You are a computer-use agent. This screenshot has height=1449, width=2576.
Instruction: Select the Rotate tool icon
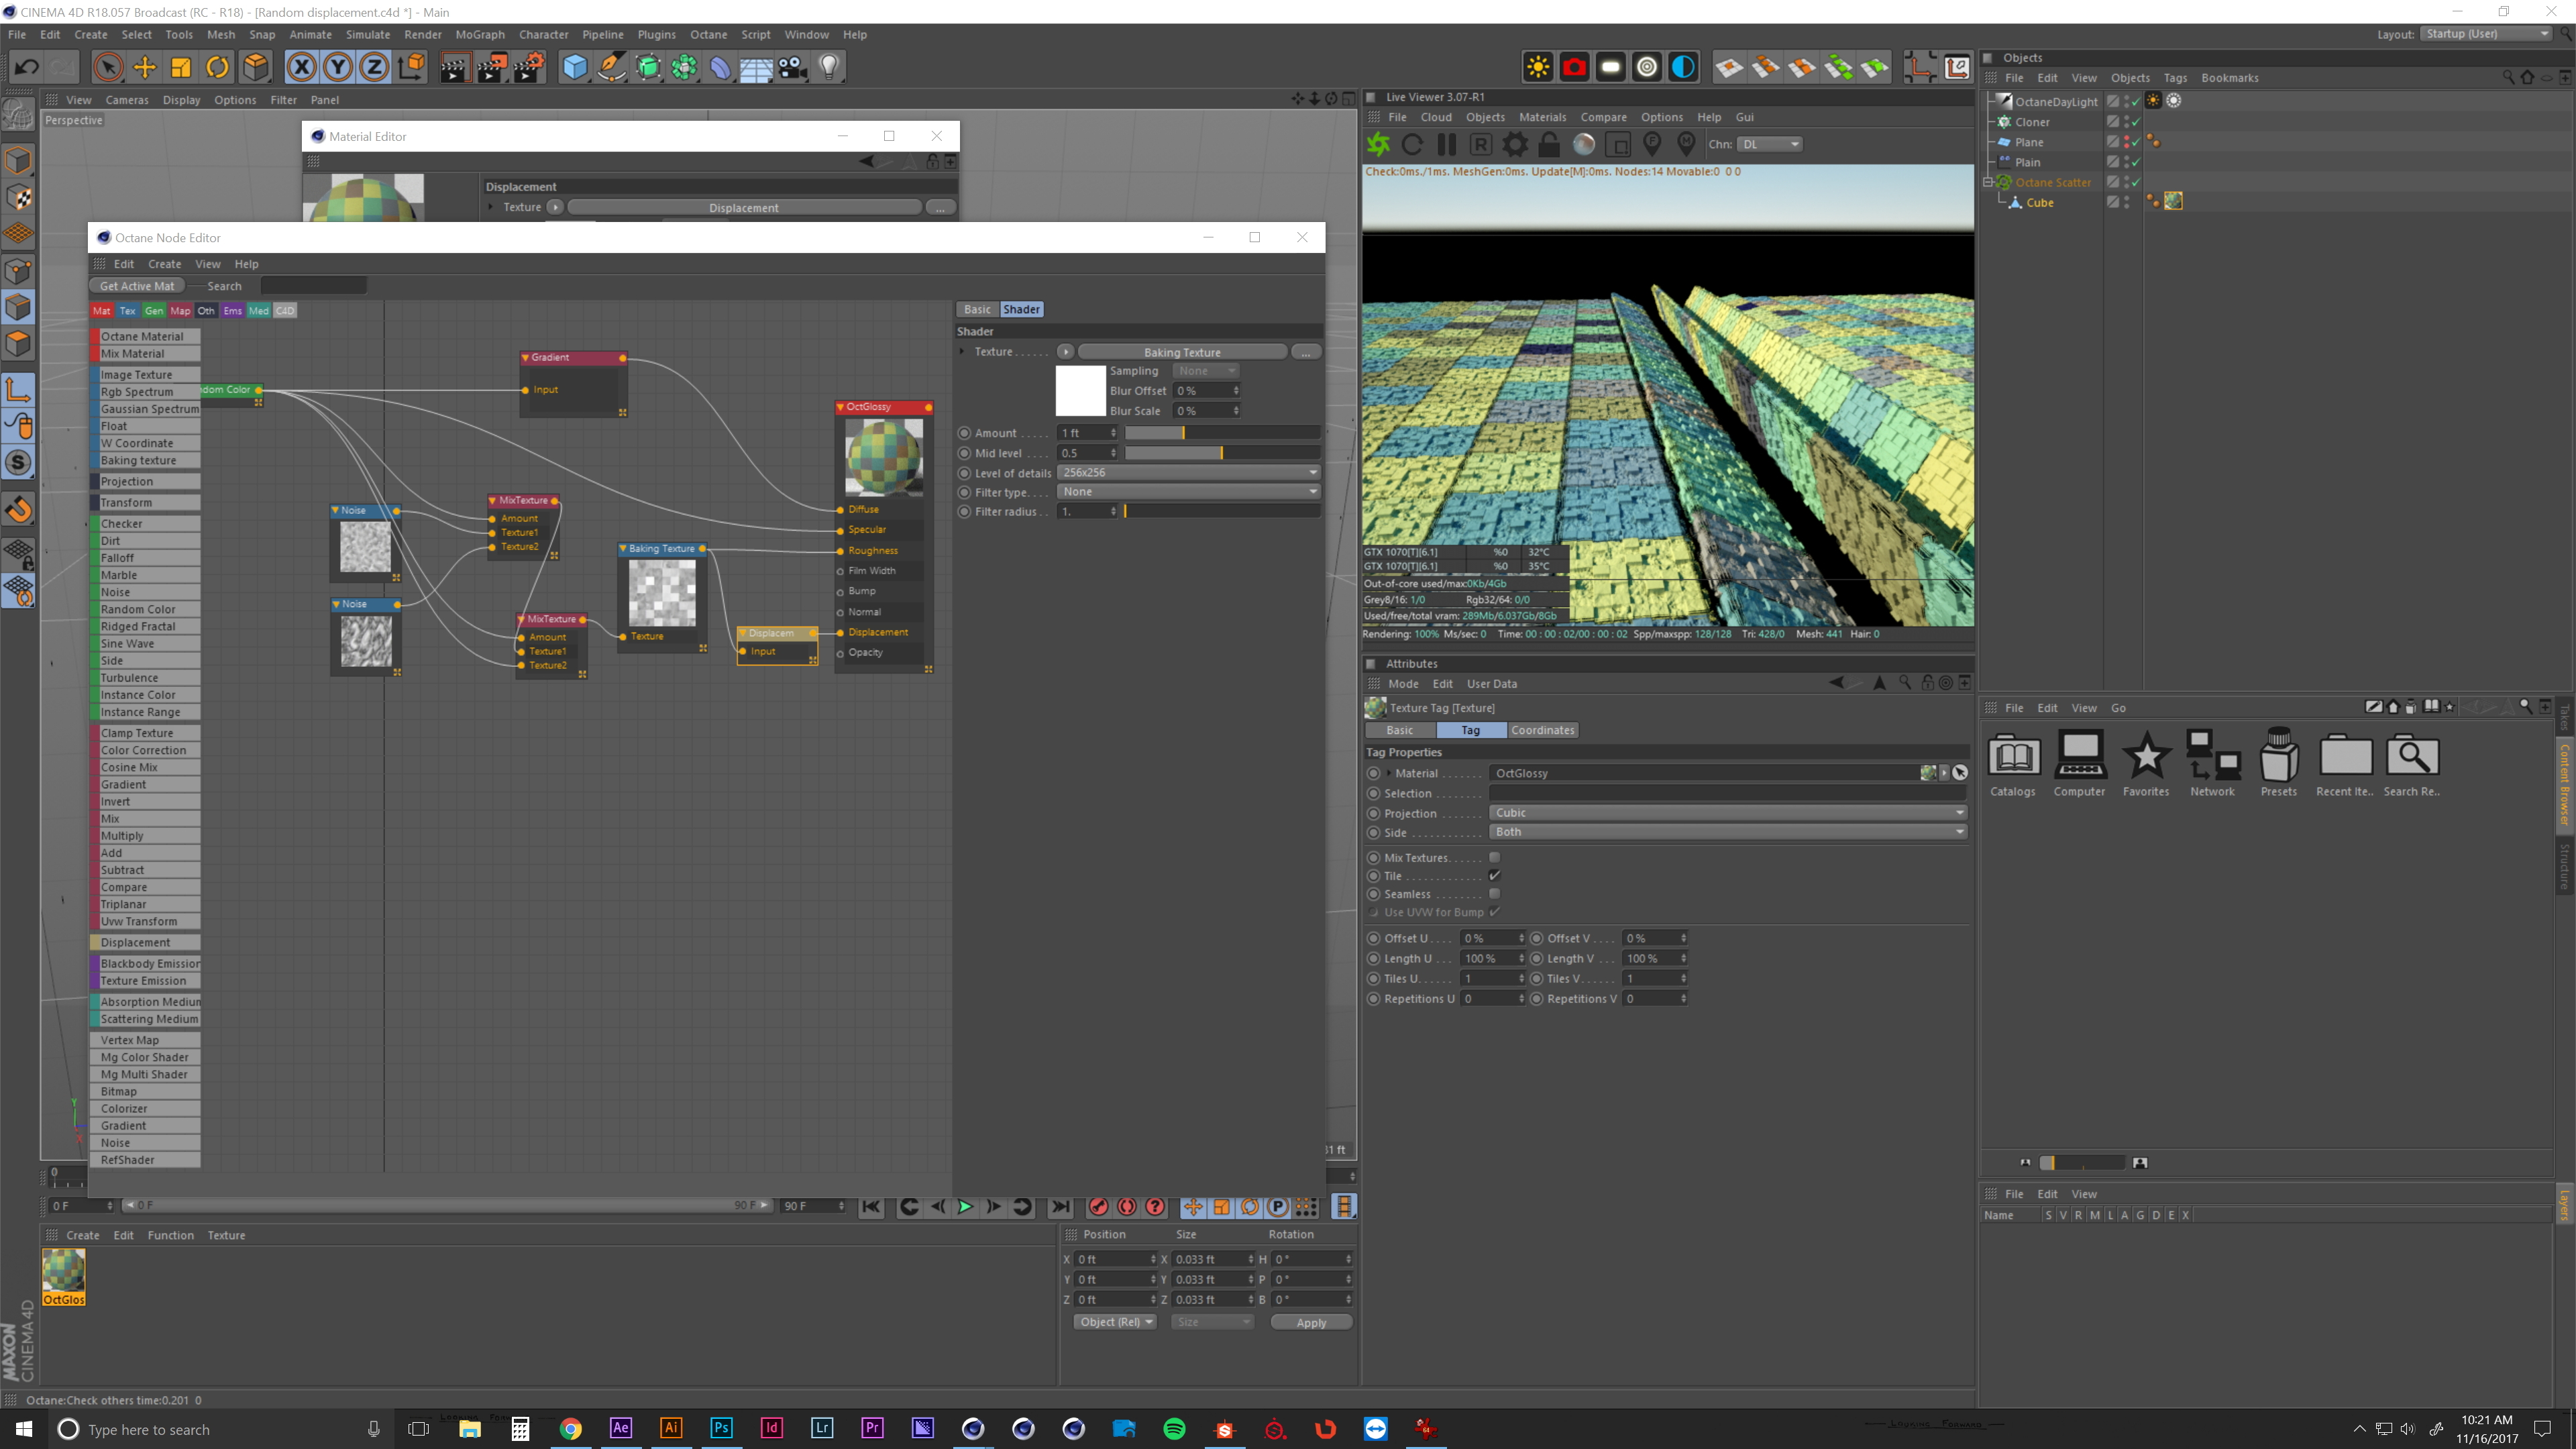pyautogui.click(x=217, y=67)
